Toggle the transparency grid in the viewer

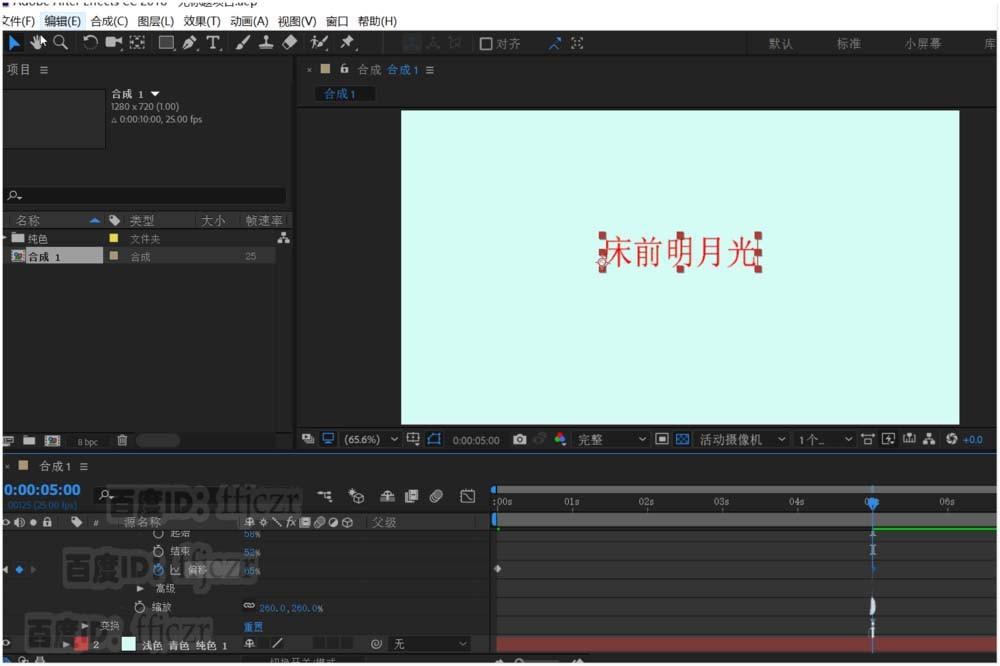[x=681, y=439]
